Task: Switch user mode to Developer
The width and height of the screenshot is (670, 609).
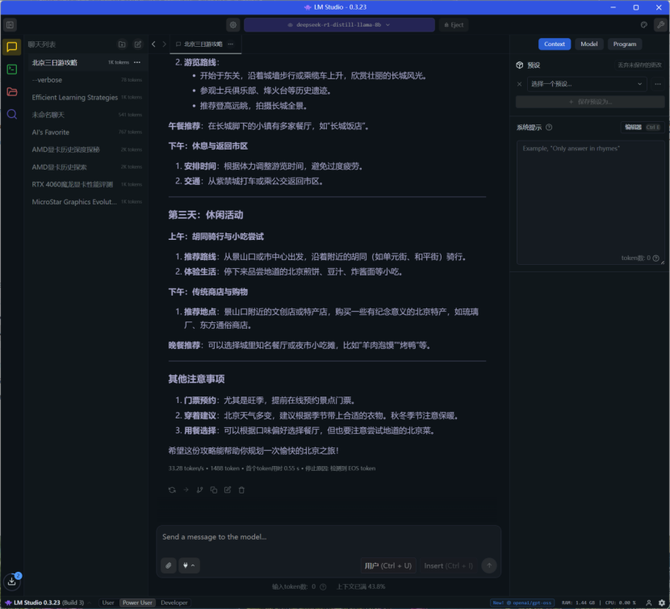Action: [x=174, y=603]
